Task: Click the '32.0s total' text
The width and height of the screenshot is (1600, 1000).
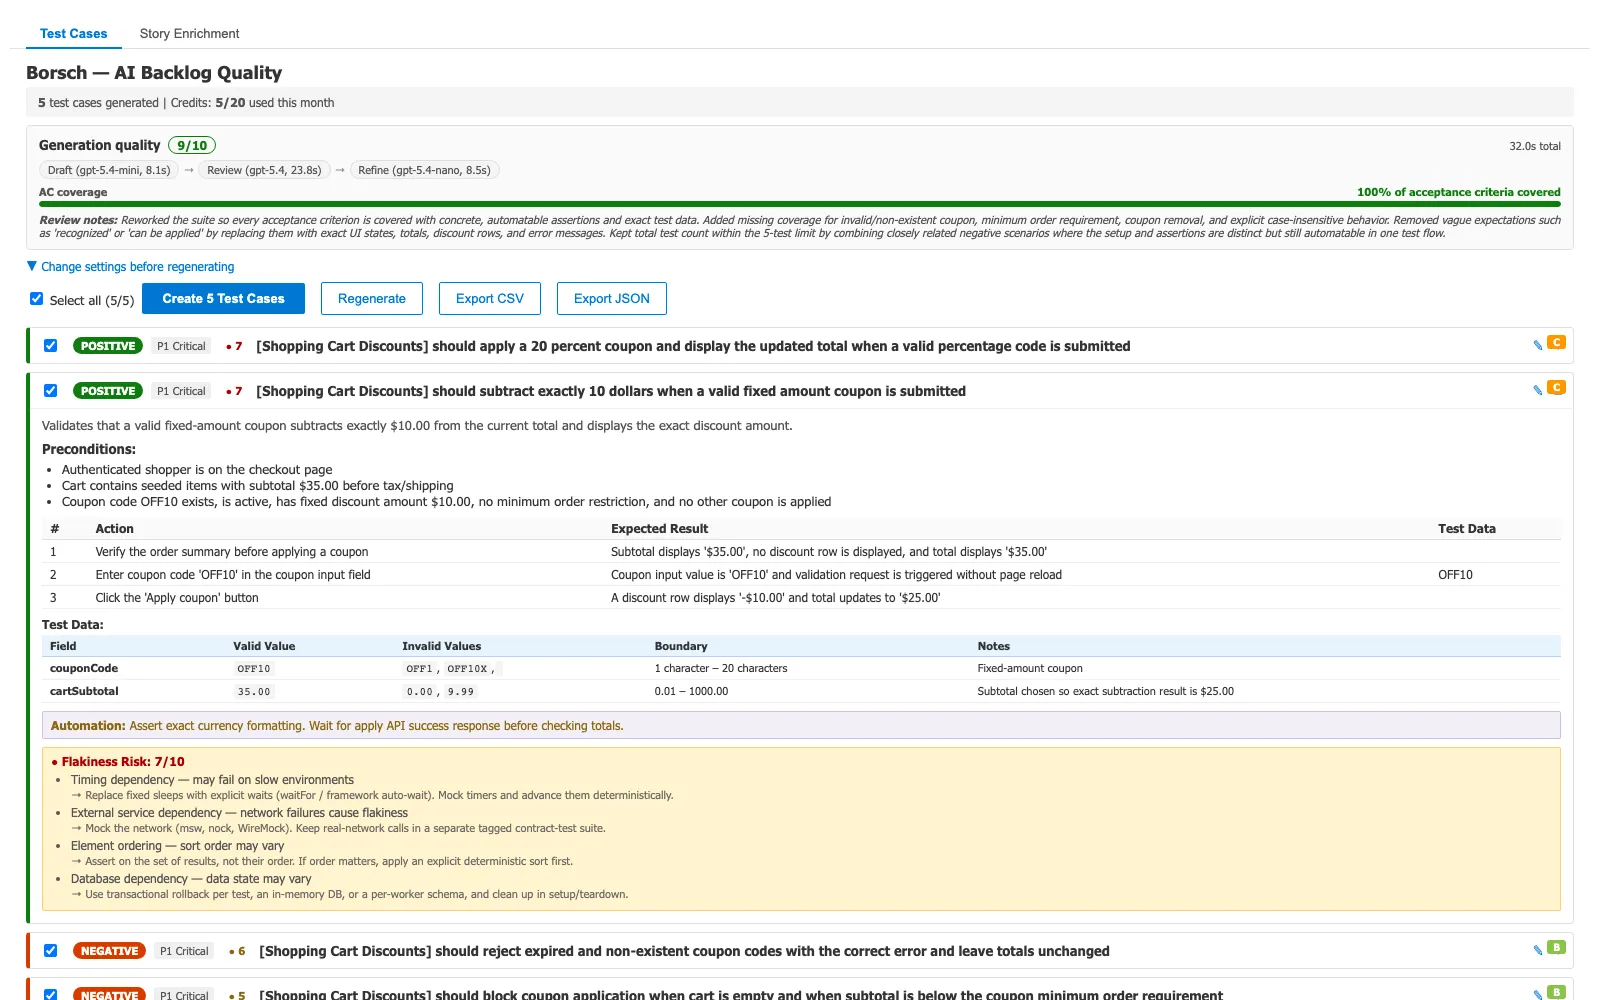Action: (x=1535, y=146)
